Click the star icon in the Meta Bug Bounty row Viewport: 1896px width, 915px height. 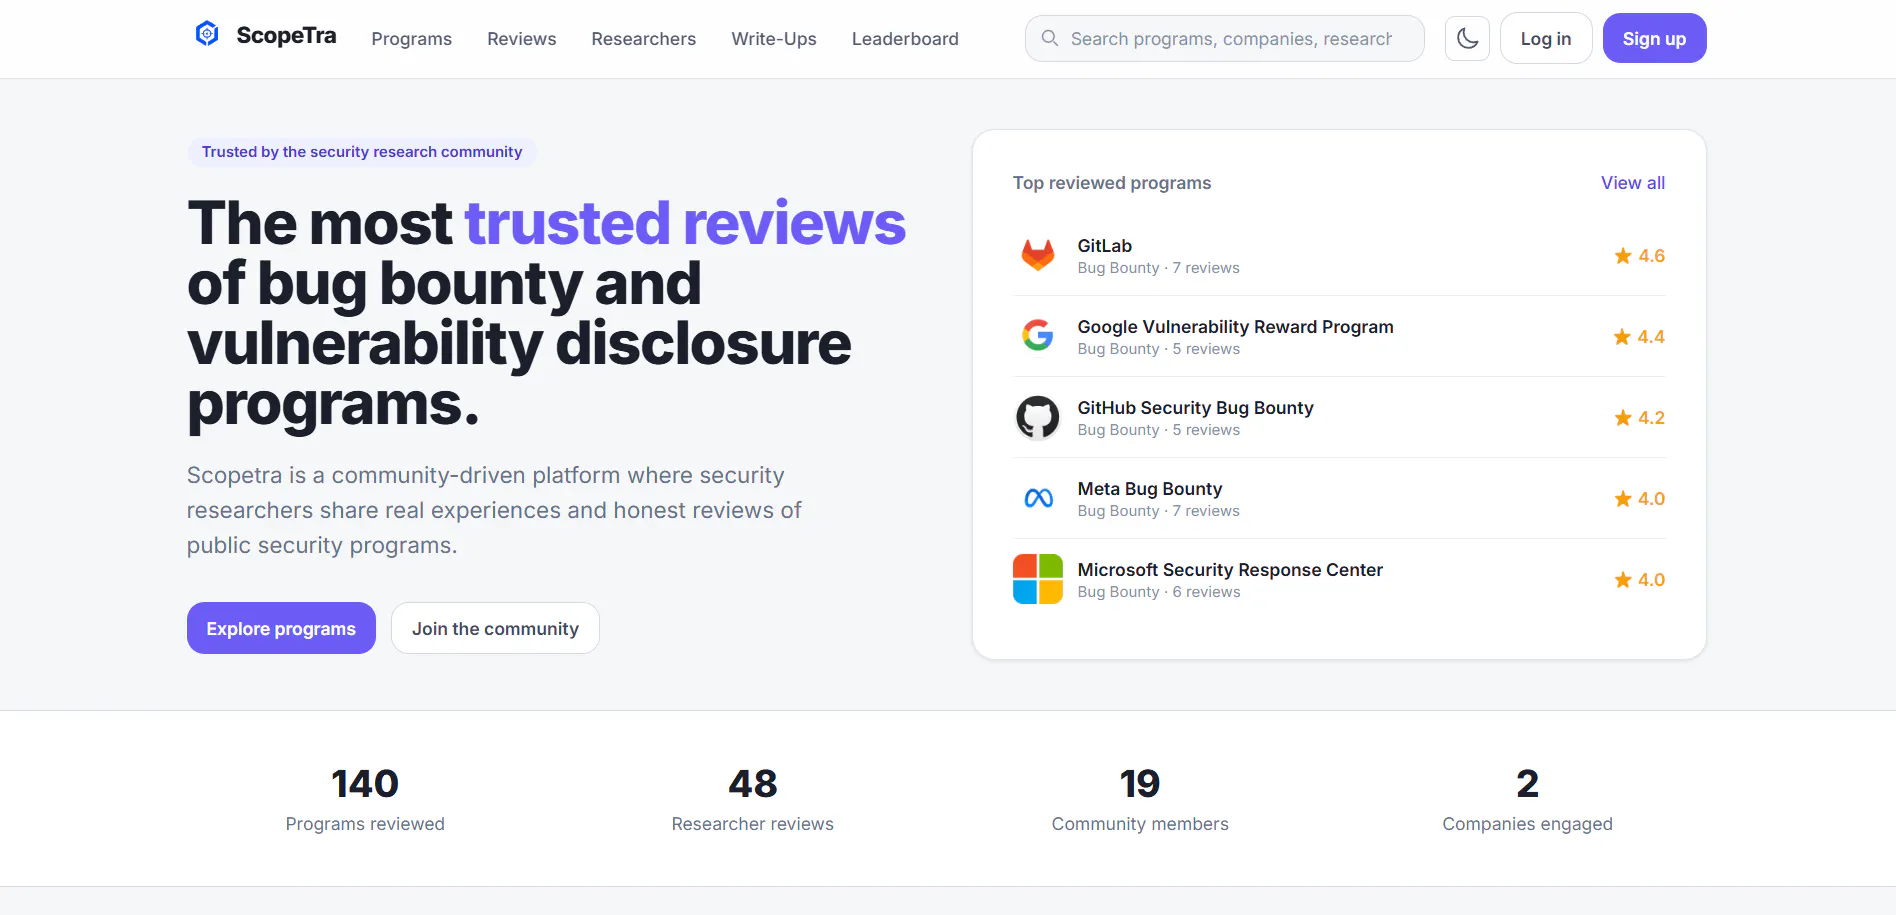1622,499
